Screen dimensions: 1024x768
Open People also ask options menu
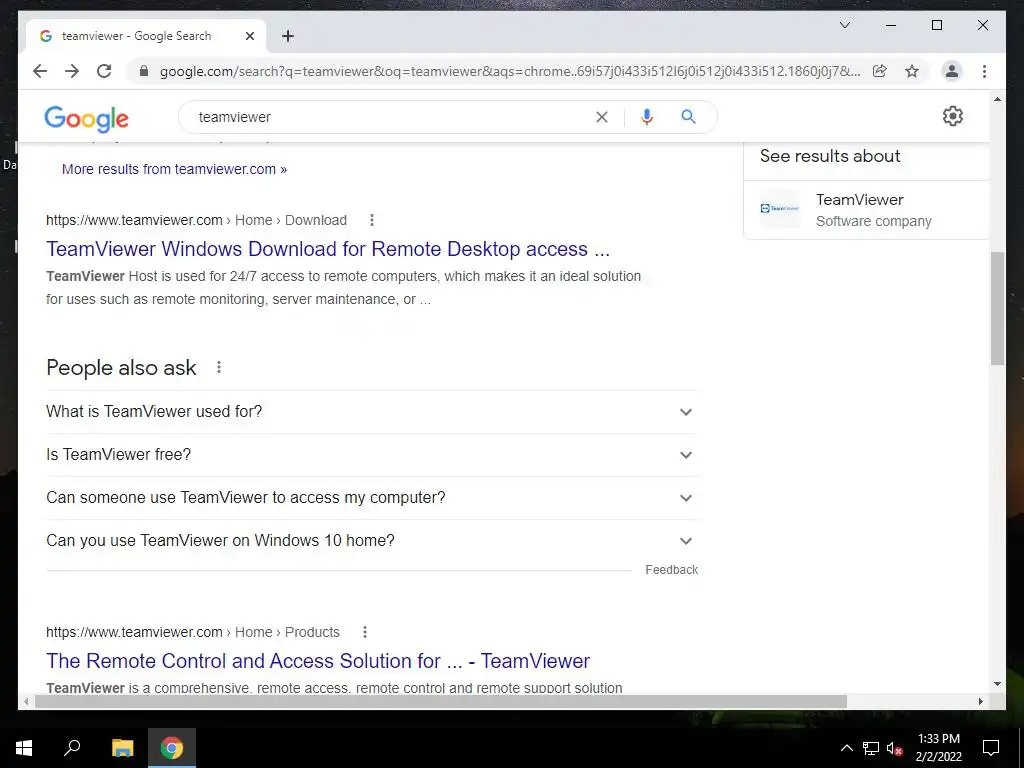click(x=219, y=367)
